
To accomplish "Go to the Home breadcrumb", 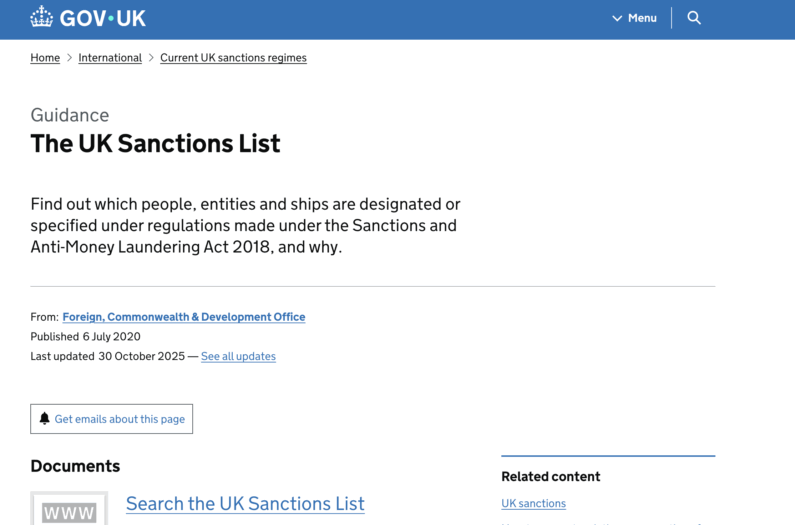I will pos(45,58).
